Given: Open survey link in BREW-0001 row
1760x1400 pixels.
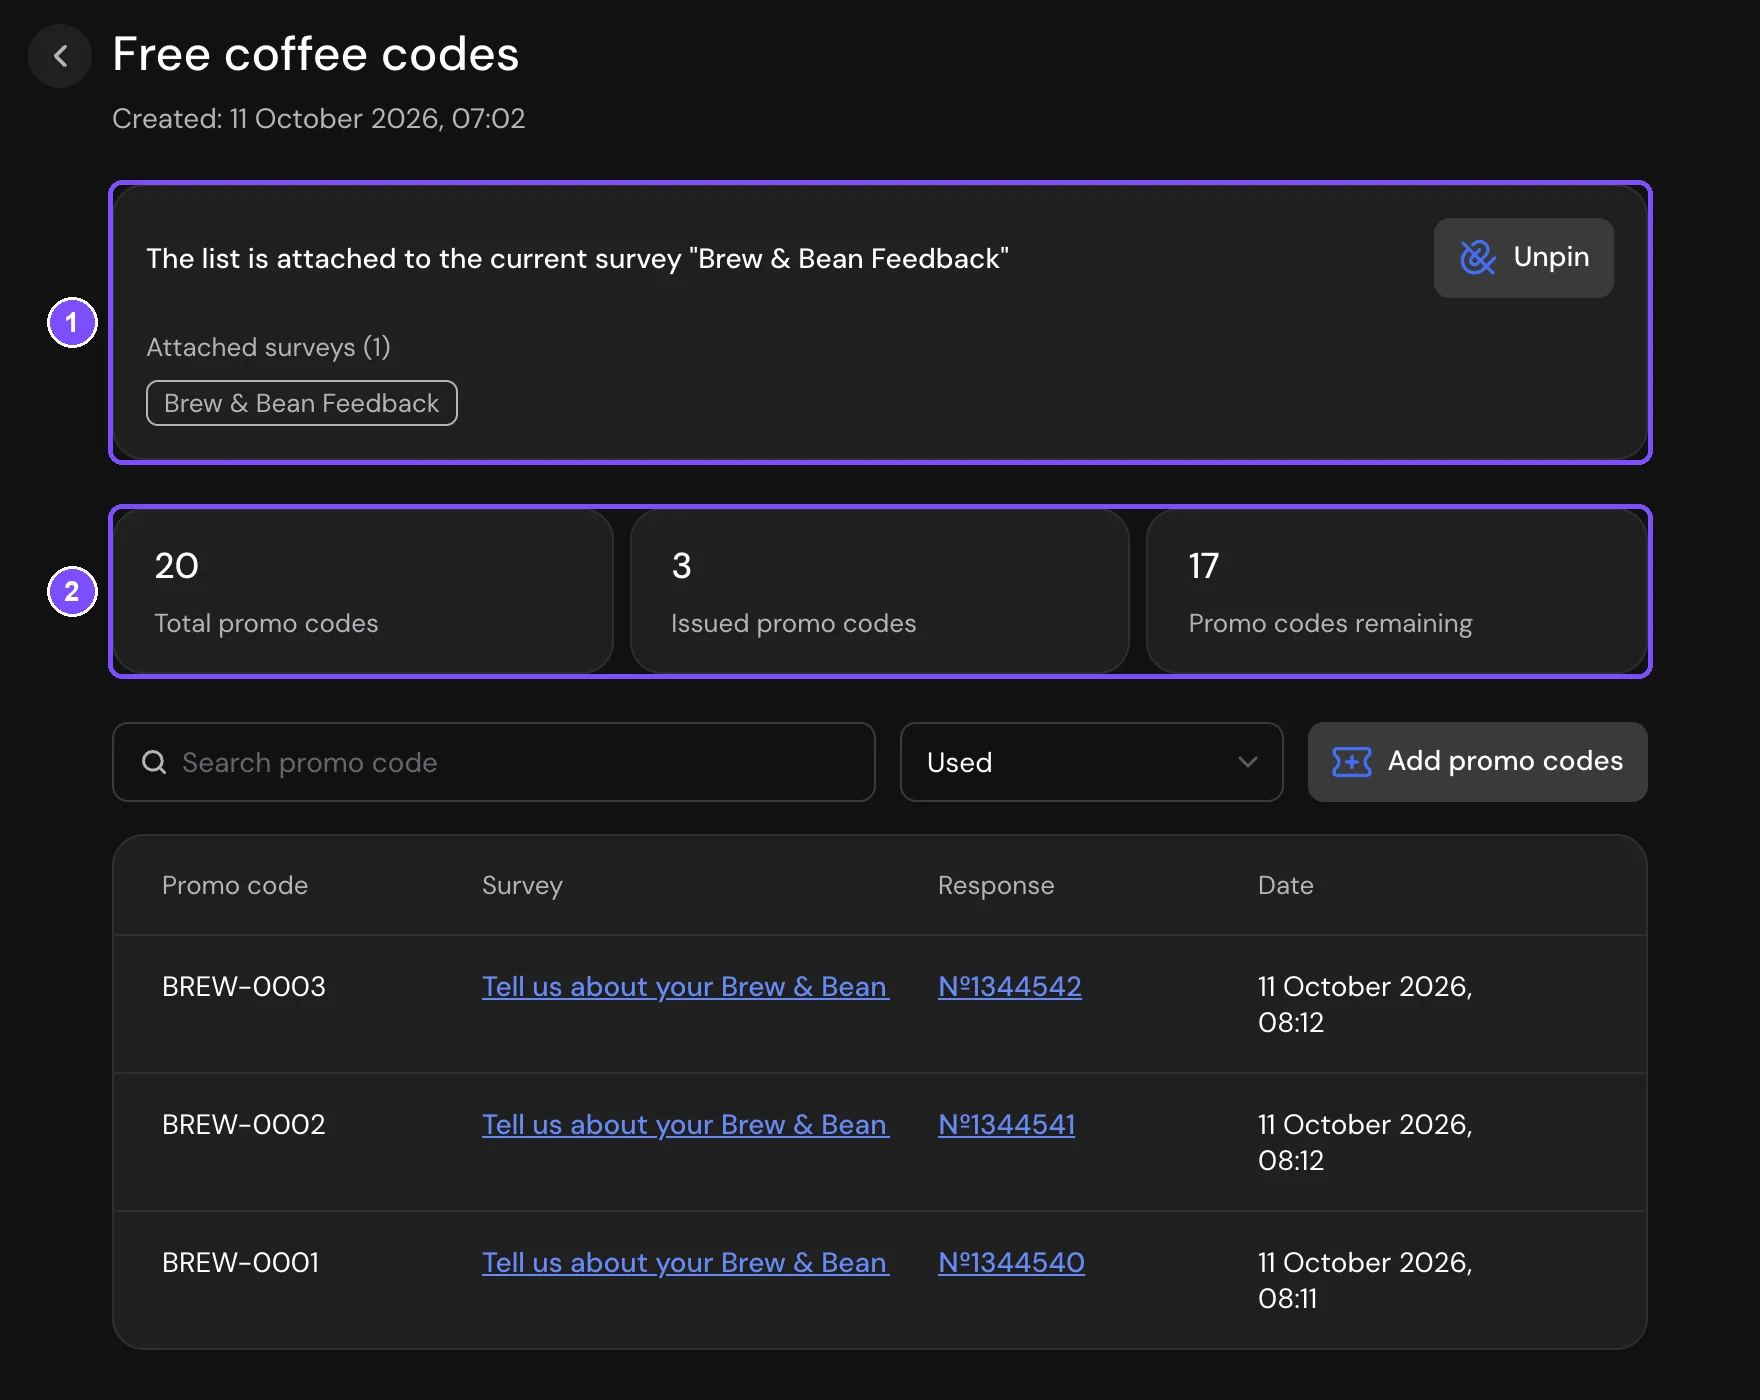Looking at the screenshot, I should point(685,1263).
